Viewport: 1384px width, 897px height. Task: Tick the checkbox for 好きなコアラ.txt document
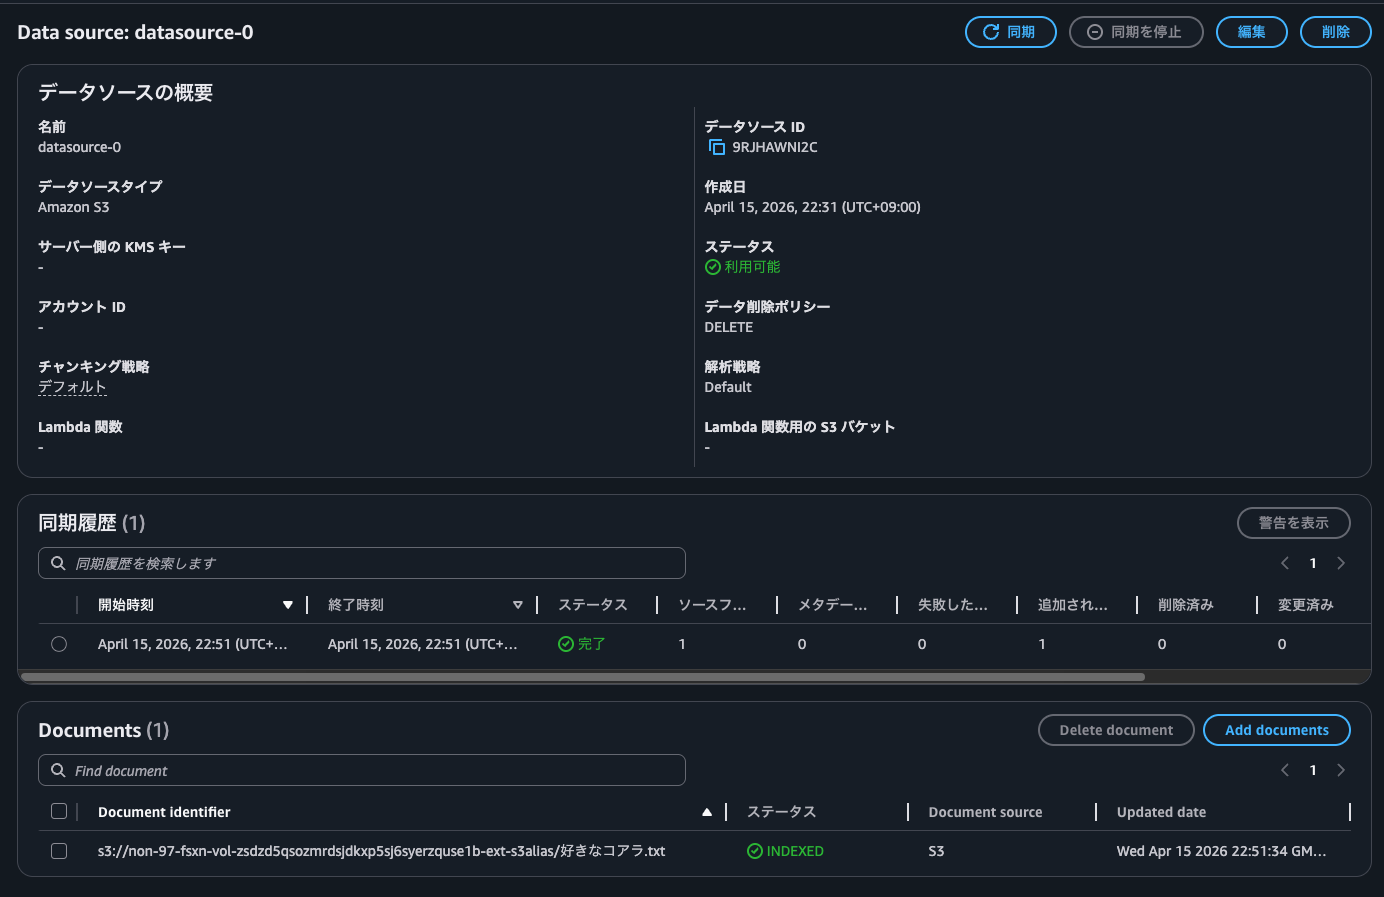(59, 851)
